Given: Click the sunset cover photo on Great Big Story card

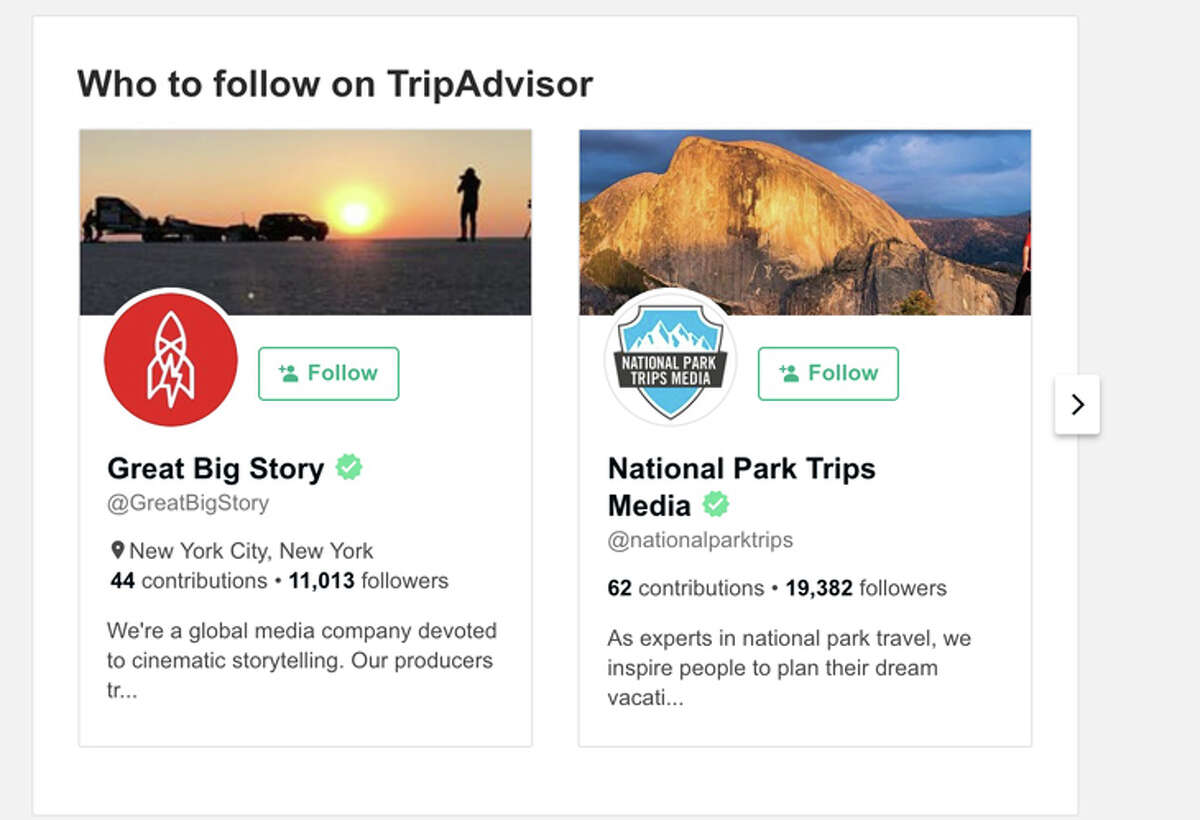Looking at the screenshot, I should (307, 200).
